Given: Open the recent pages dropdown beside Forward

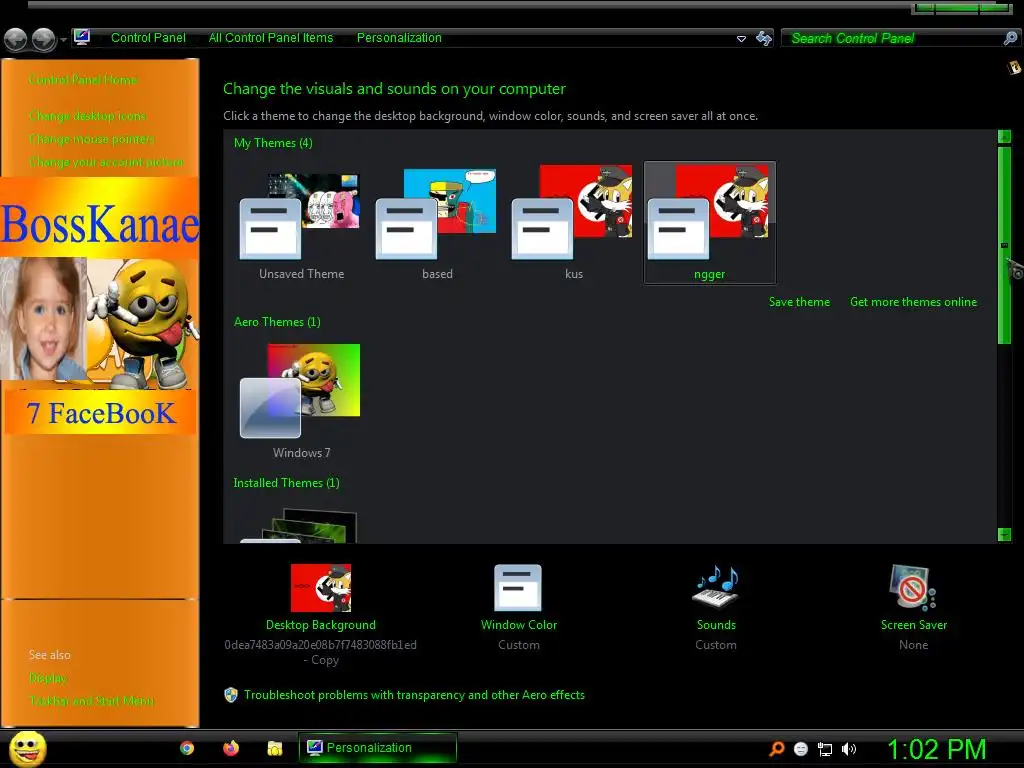Looking at the screenshot, I should tap(63, 40).
